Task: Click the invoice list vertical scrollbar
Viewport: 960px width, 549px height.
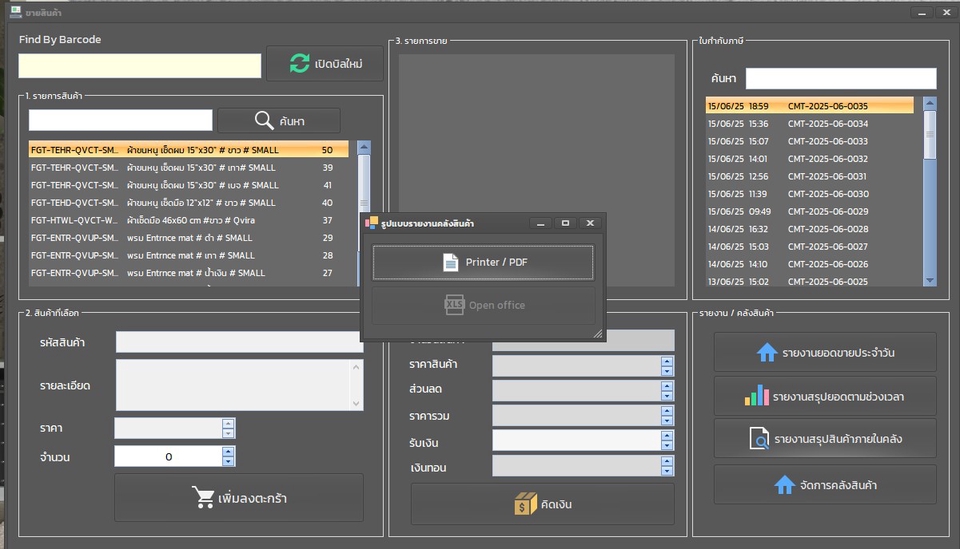Action: [929, 190]
